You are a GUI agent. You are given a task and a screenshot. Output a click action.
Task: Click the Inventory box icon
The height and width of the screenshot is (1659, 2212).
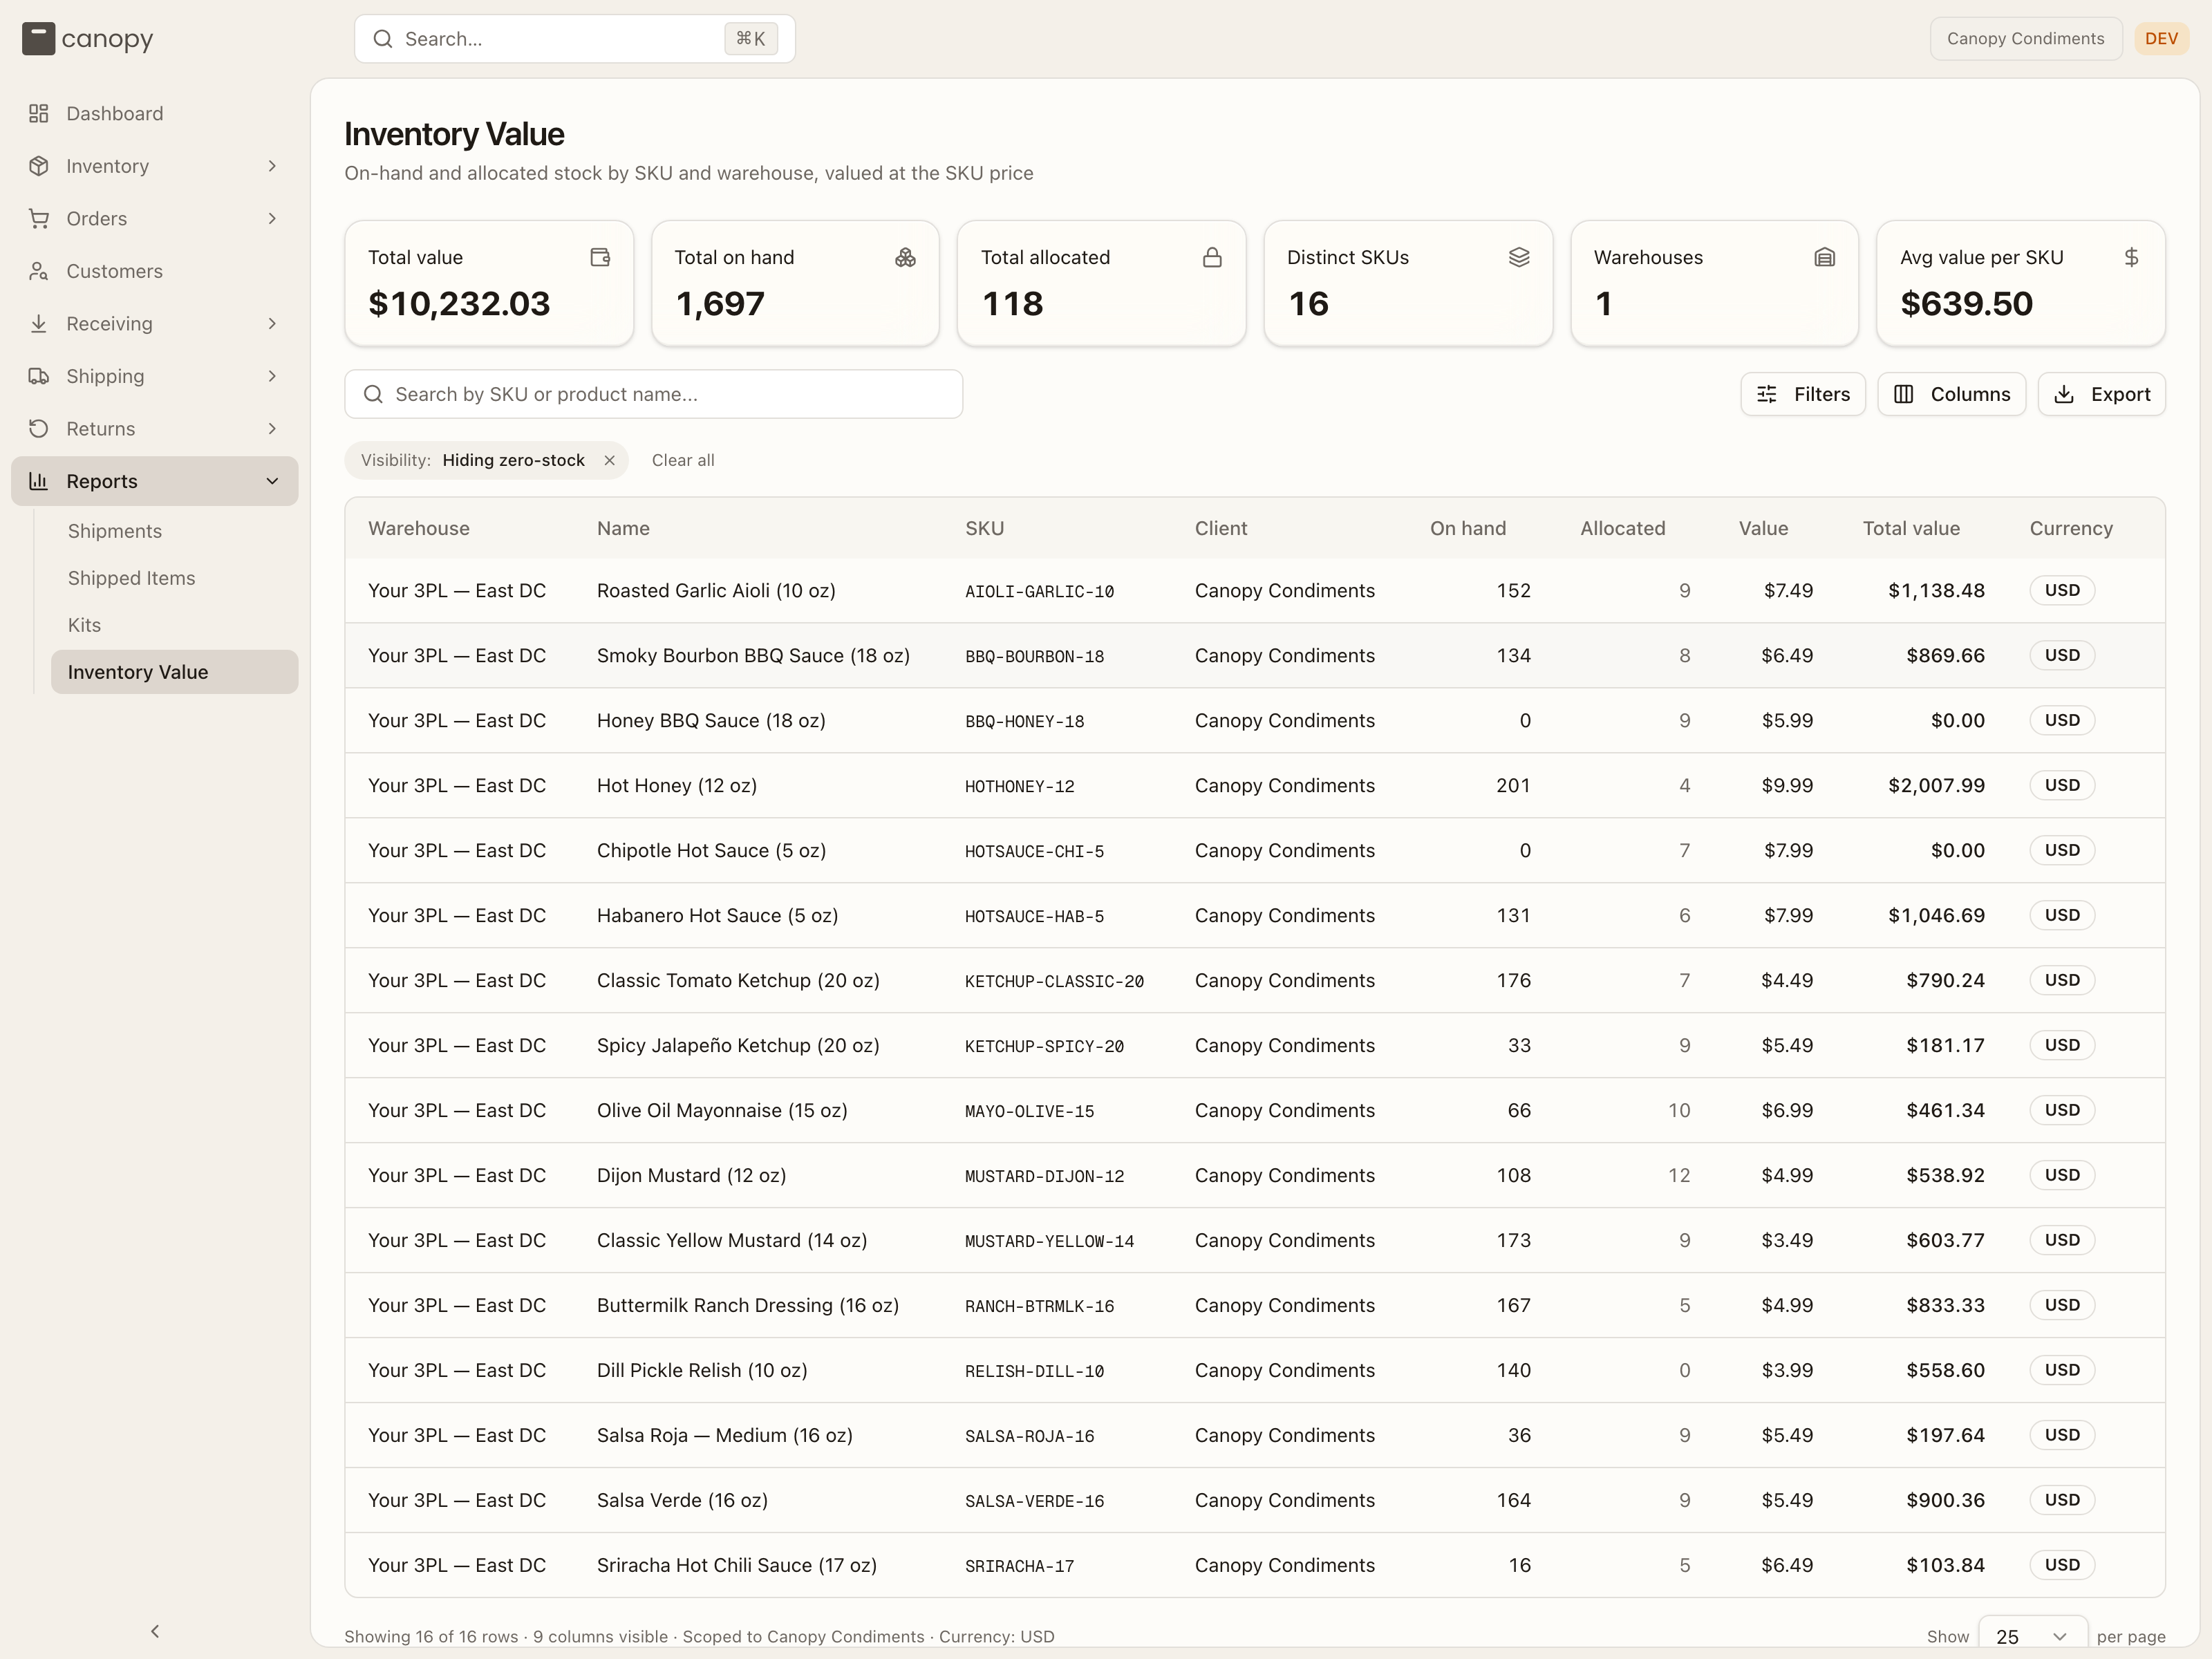[x=39, y=166]
